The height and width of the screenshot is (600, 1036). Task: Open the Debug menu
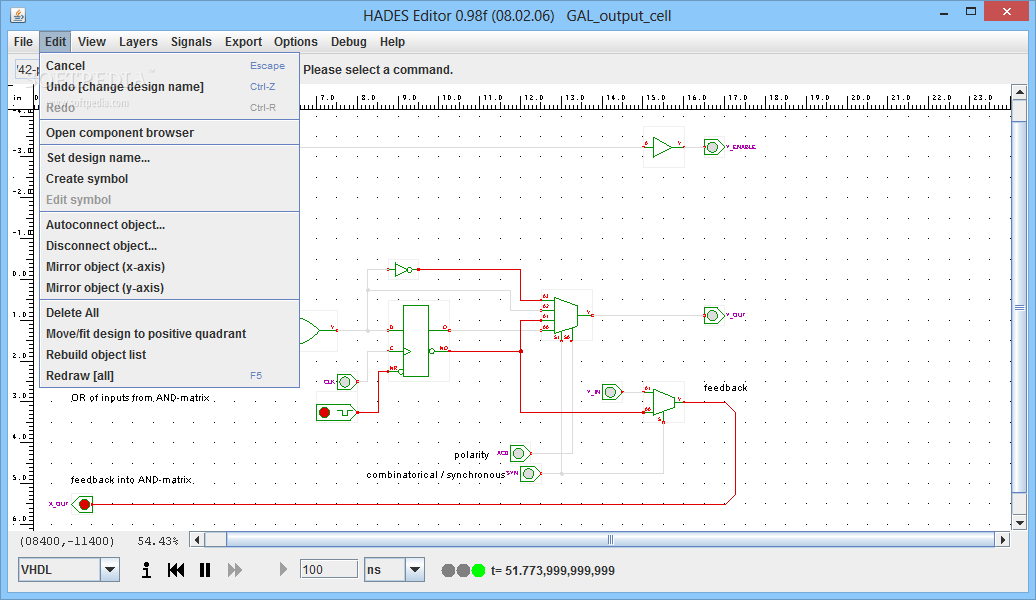[348, 42]
